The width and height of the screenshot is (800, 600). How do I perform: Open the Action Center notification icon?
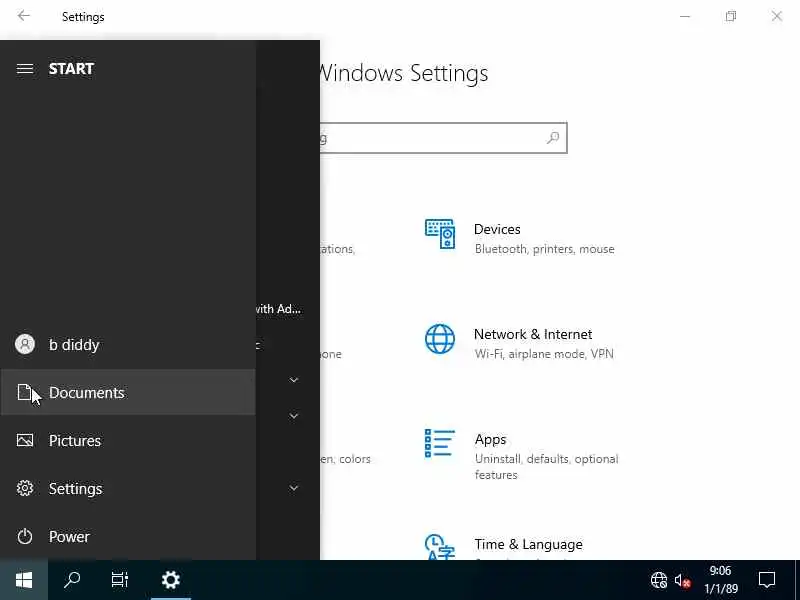coord(767,580)
